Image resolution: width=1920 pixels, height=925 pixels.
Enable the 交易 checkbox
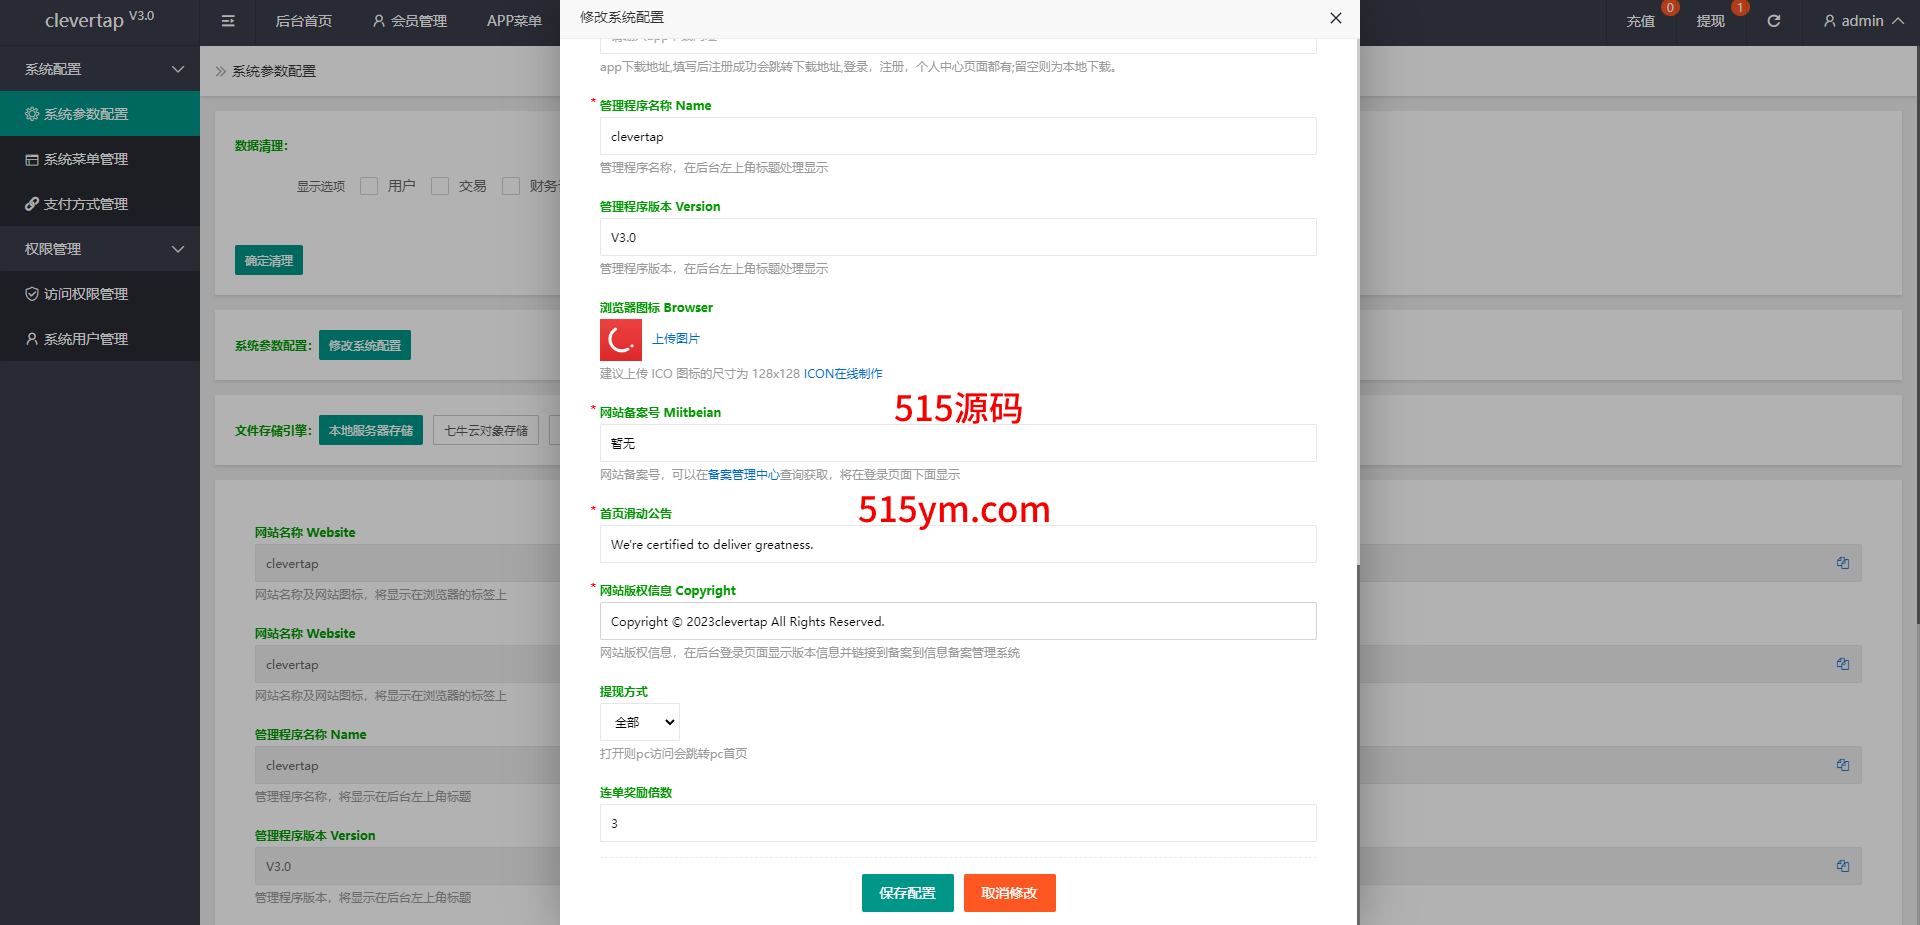(x=440, y=186)
